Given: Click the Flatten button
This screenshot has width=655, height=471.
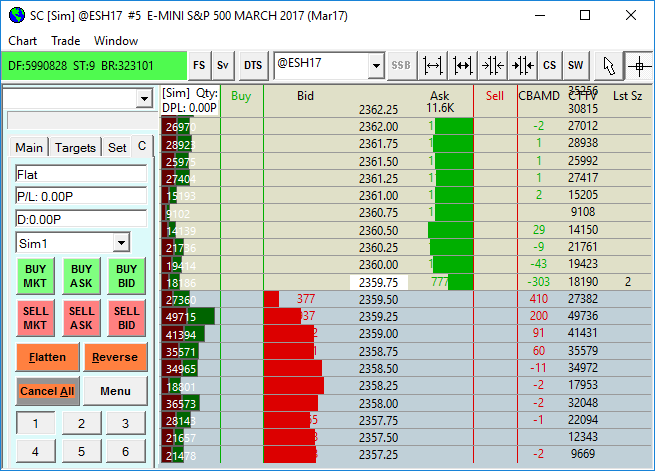Looking at the screenshot, I should 48,357.
